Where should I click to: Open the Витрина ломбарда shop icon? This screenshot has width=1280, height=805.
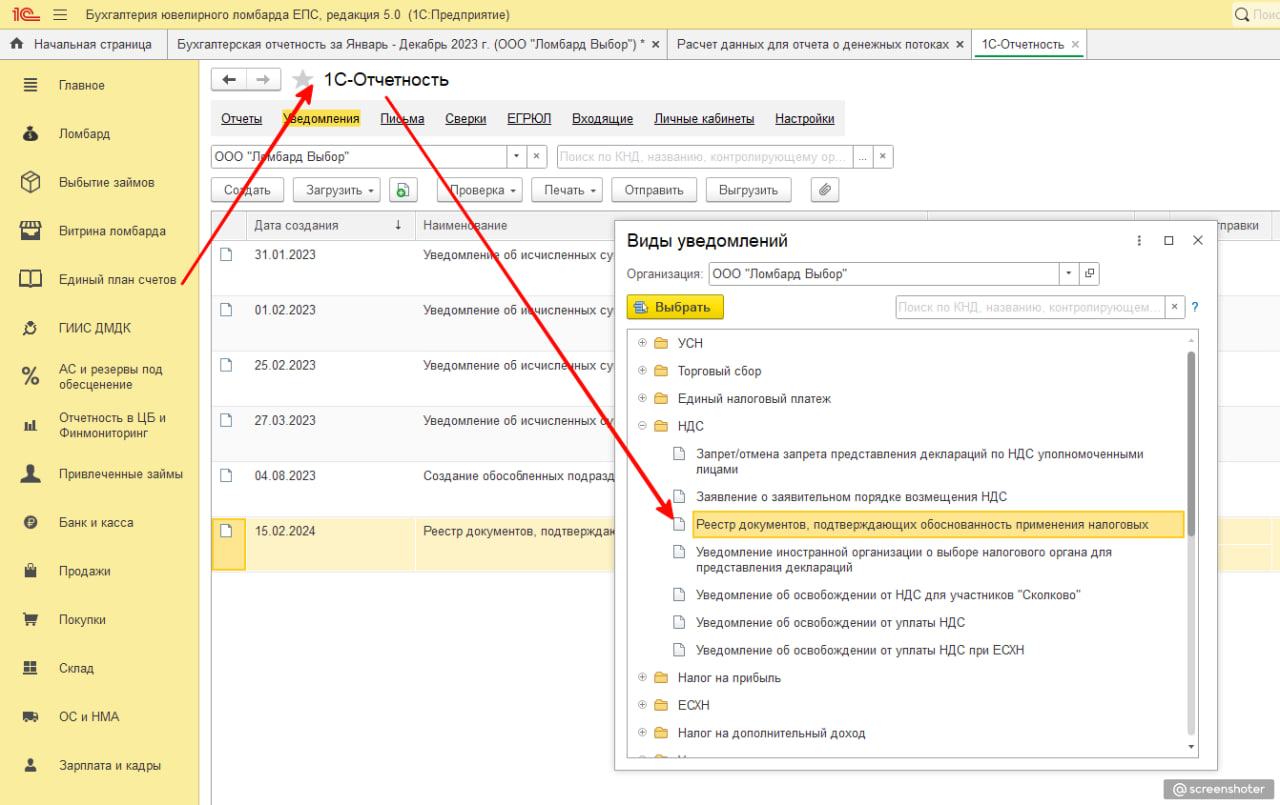click(x=30, y=230)
